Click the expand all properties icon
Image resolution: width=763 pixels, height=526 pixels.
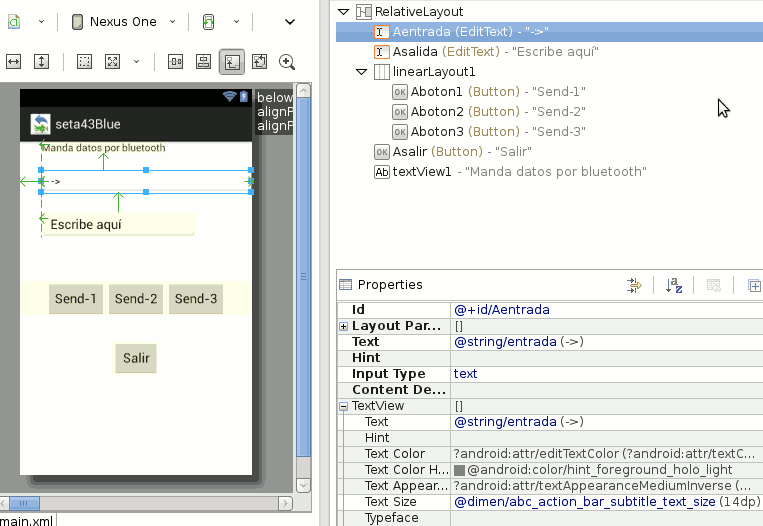pos(754,285)
